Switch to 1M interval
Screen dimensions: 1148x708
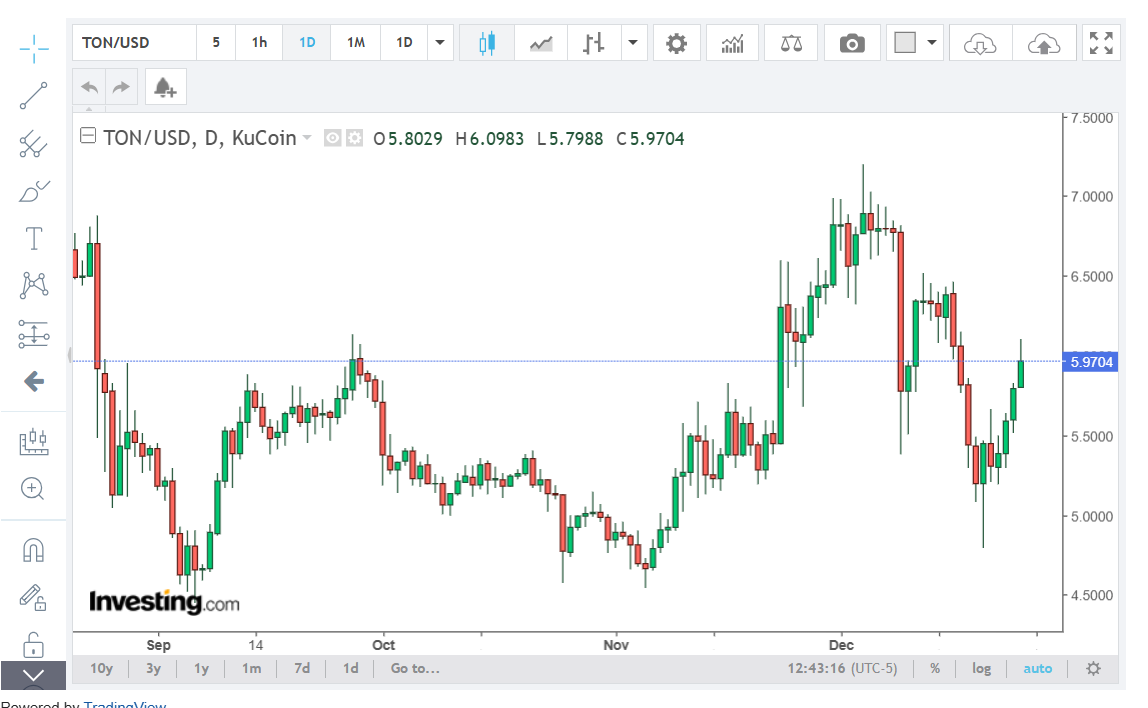tap(356, 42)
